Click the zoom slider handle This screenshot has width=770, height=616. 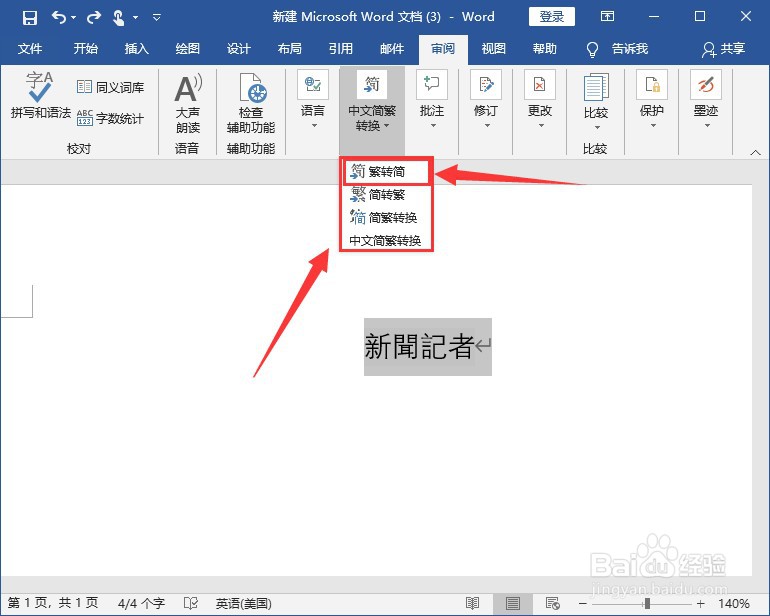[648, 603]
